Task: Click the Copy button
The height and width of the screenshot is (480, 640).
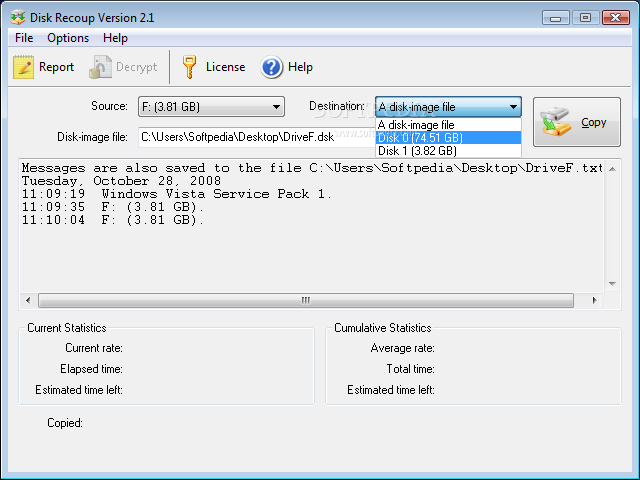Action: 577,122
